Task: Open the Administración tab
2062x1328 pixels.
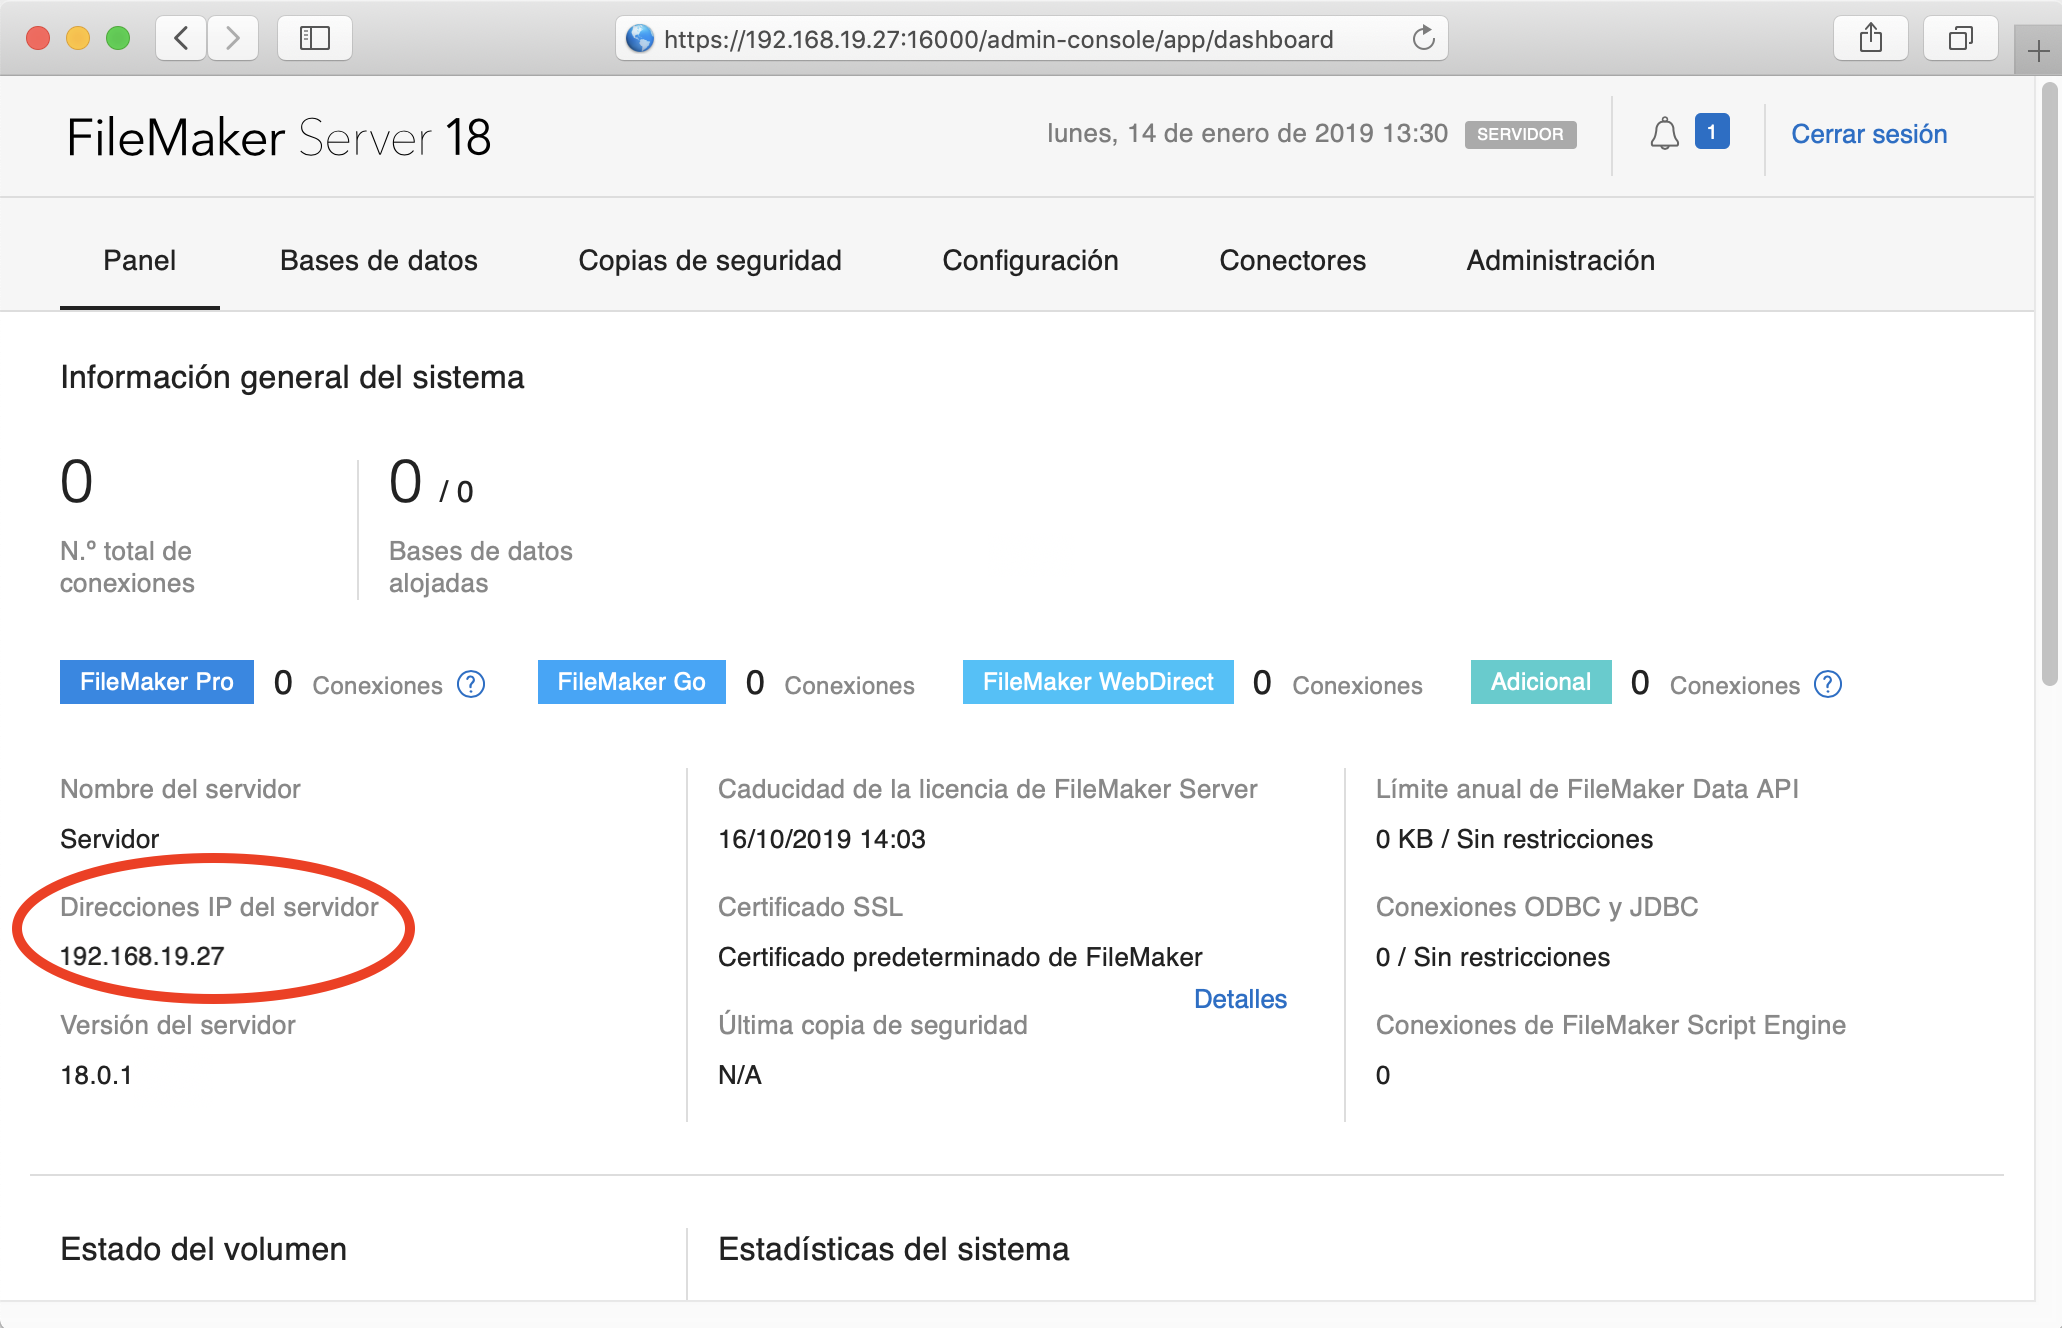Action: tap(1560, 261)
